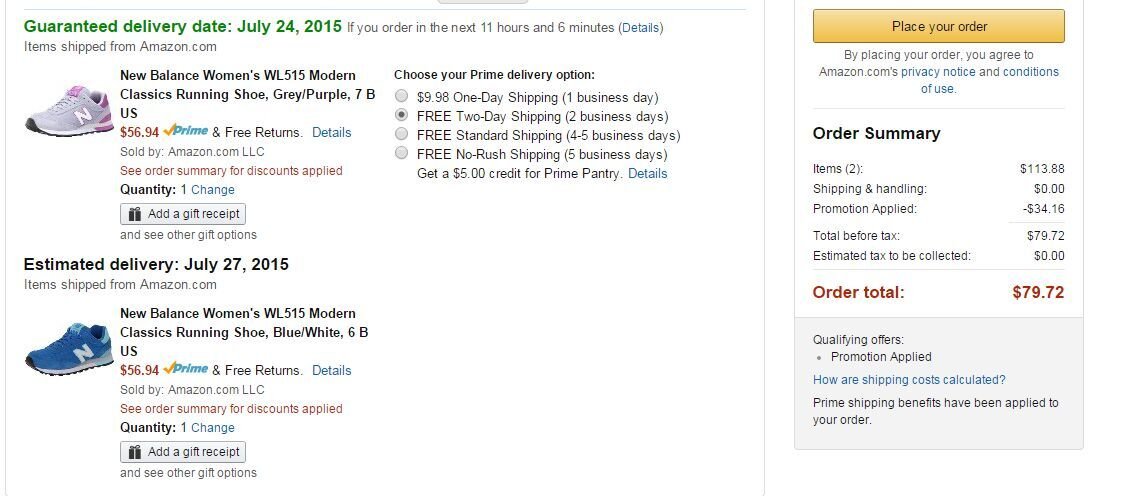Click gift icon on the first Add a gift receipt button
This screenshot has width=1127, height=496.
click(x=134, y=214)
